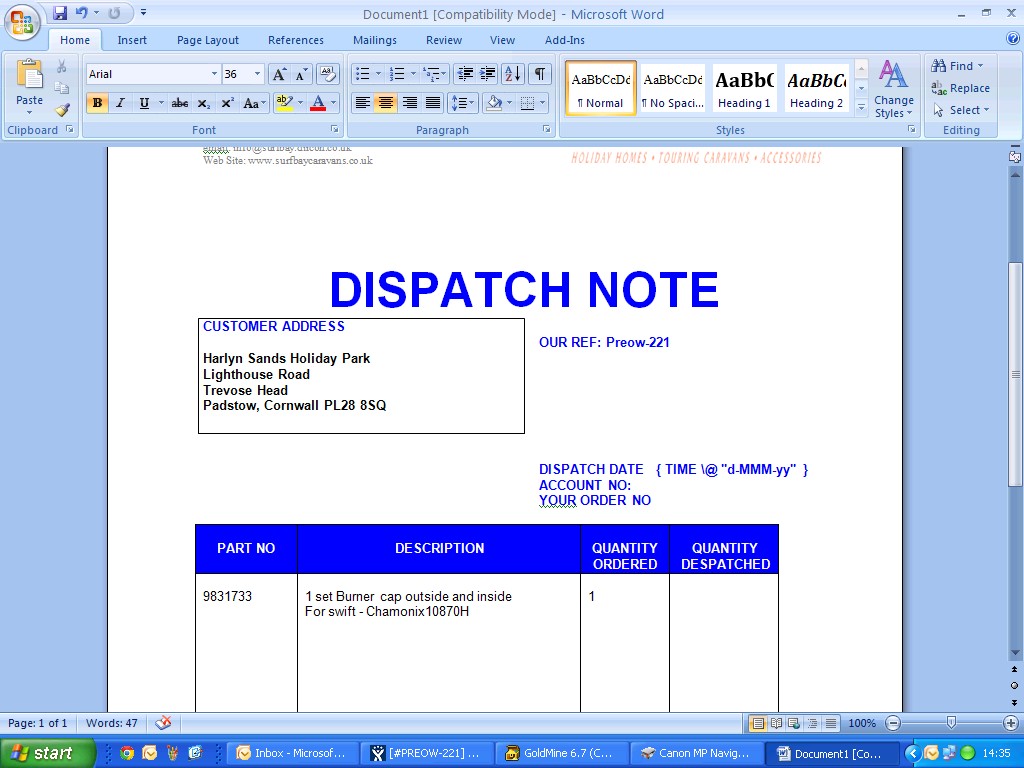1024x768 pixels.
Task: Switch to the Mailings tab
Action: (375, 40)
